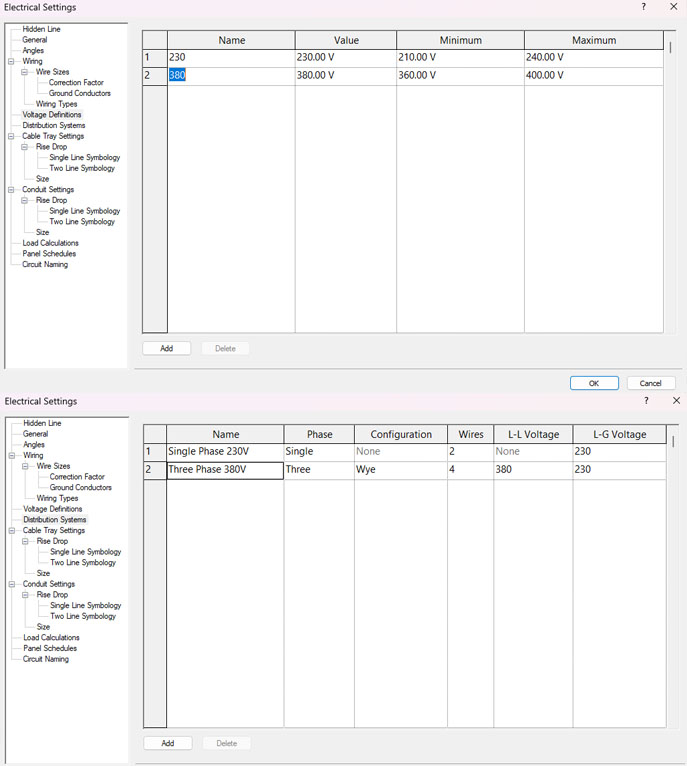Select the Three Phase 380V name cell
The height and width of the screenshot is (766, 687).
225,469
